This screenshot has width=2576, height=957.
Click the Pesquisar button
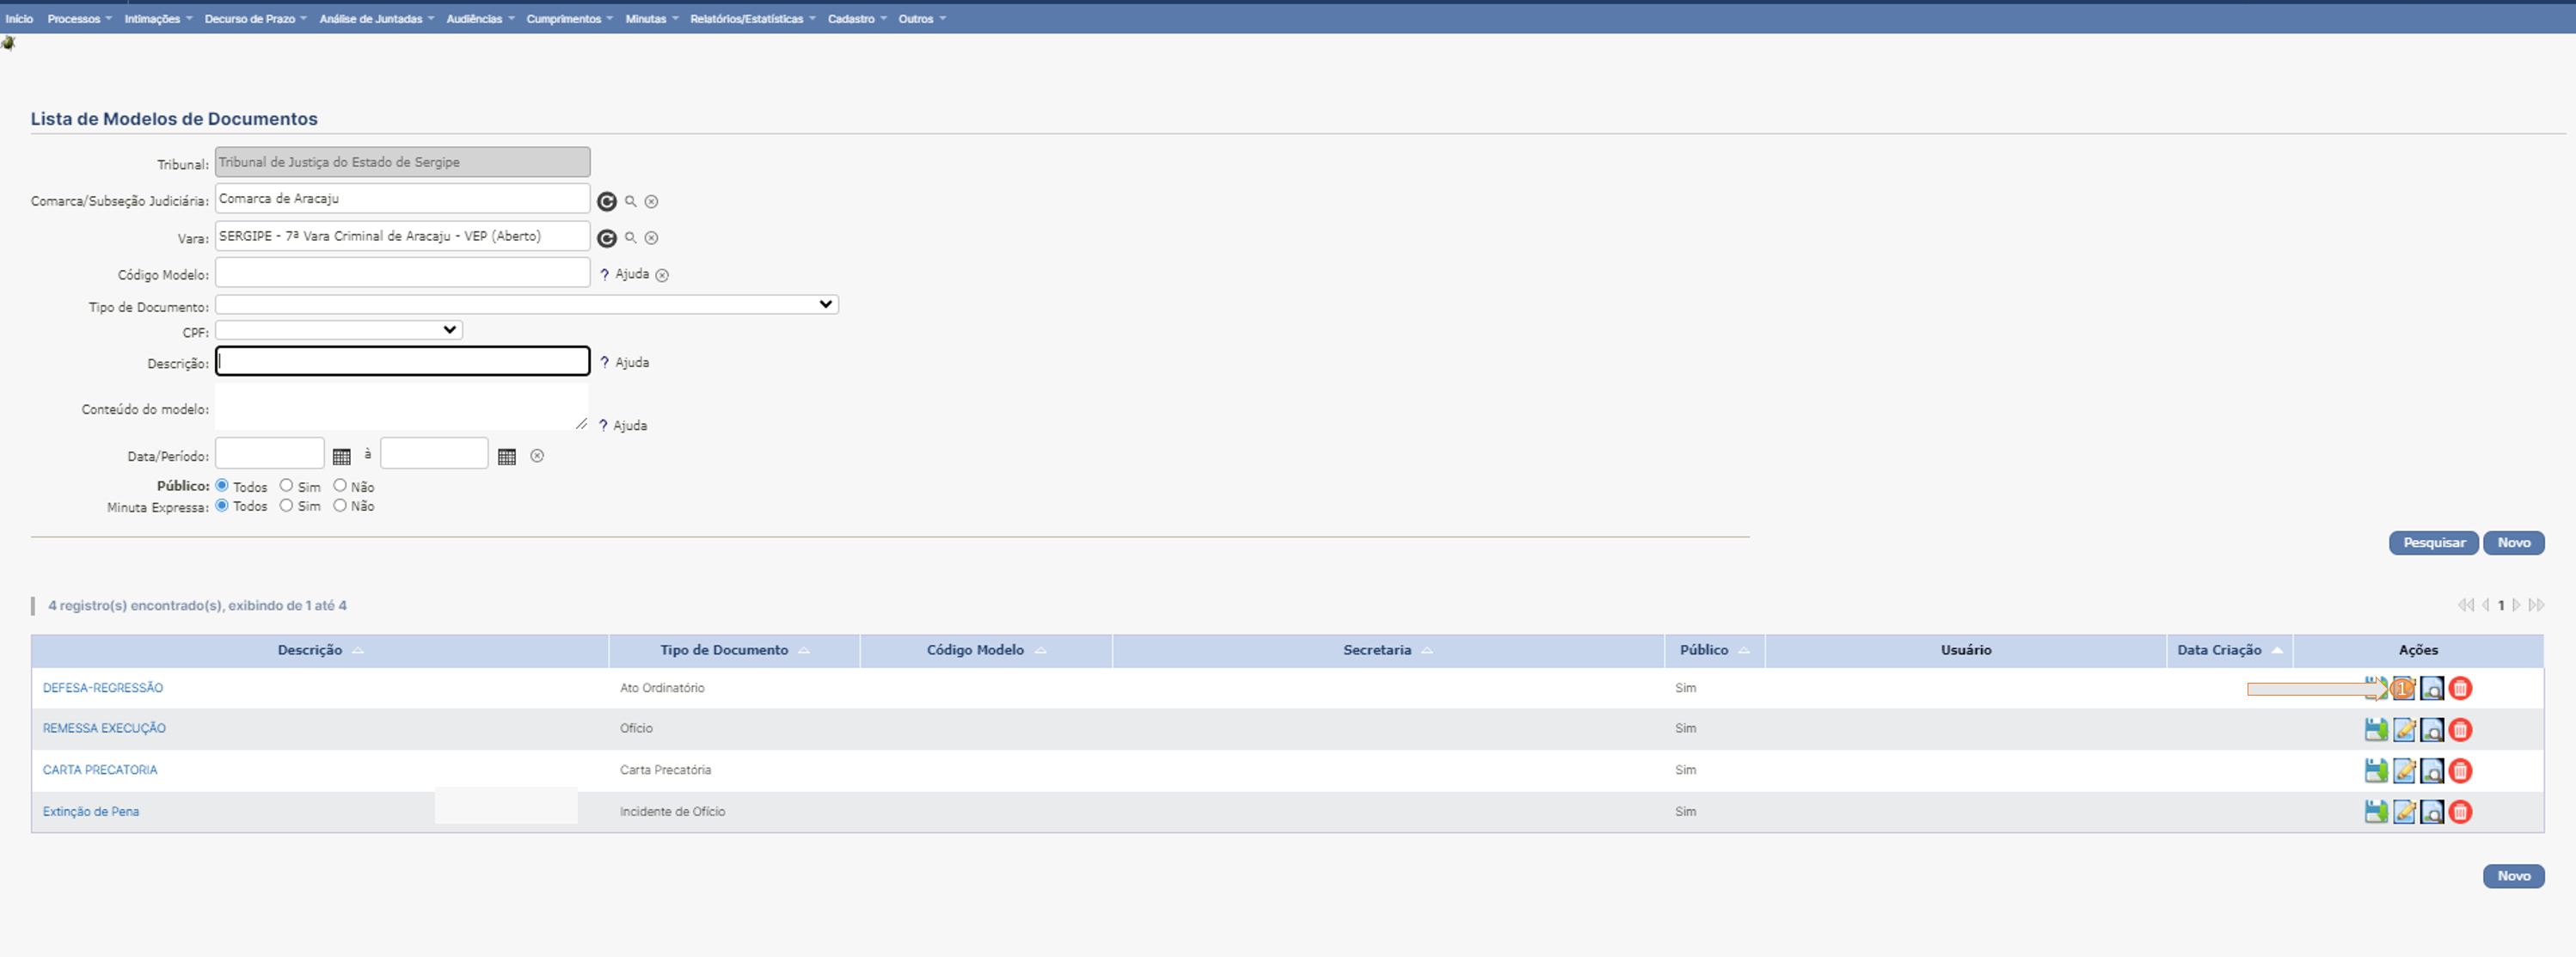click(2433, 543)
